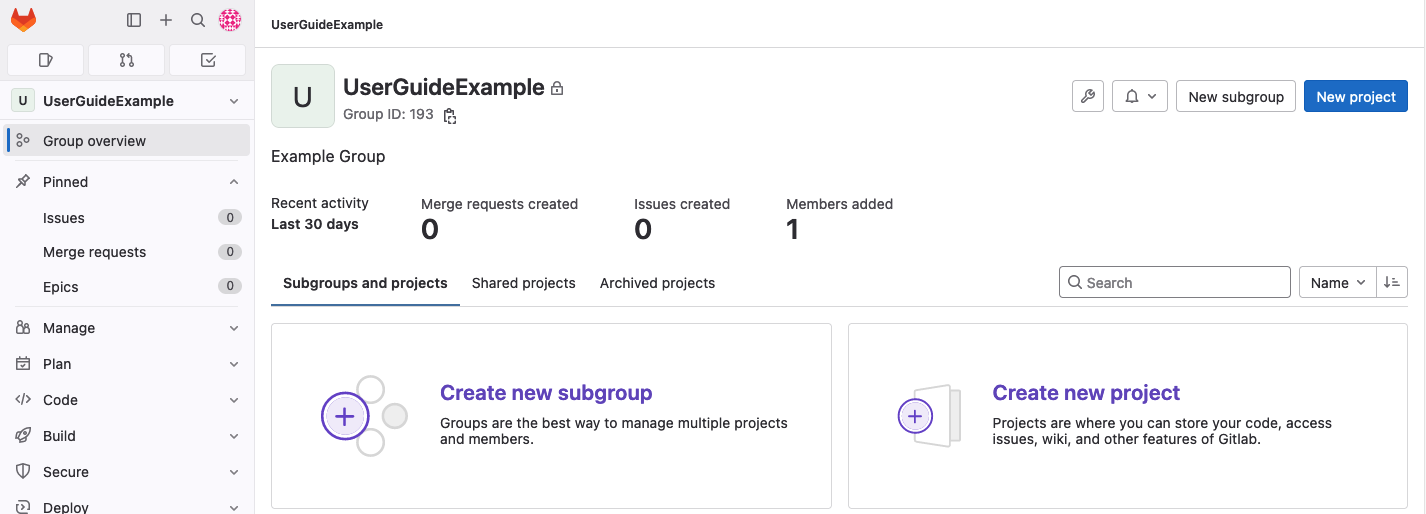Open admin wrench icon button

pyautogui.click(x=1088, y=97)
